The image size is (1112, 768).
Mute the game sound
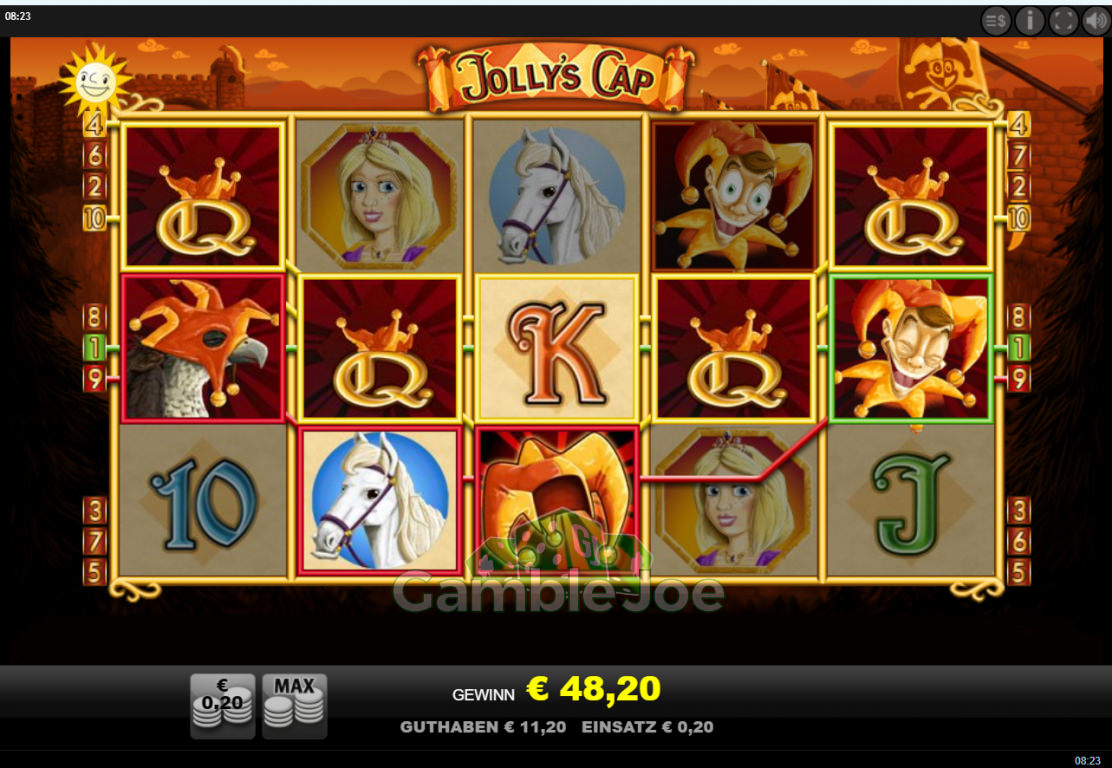click(x=1096, y=21)
